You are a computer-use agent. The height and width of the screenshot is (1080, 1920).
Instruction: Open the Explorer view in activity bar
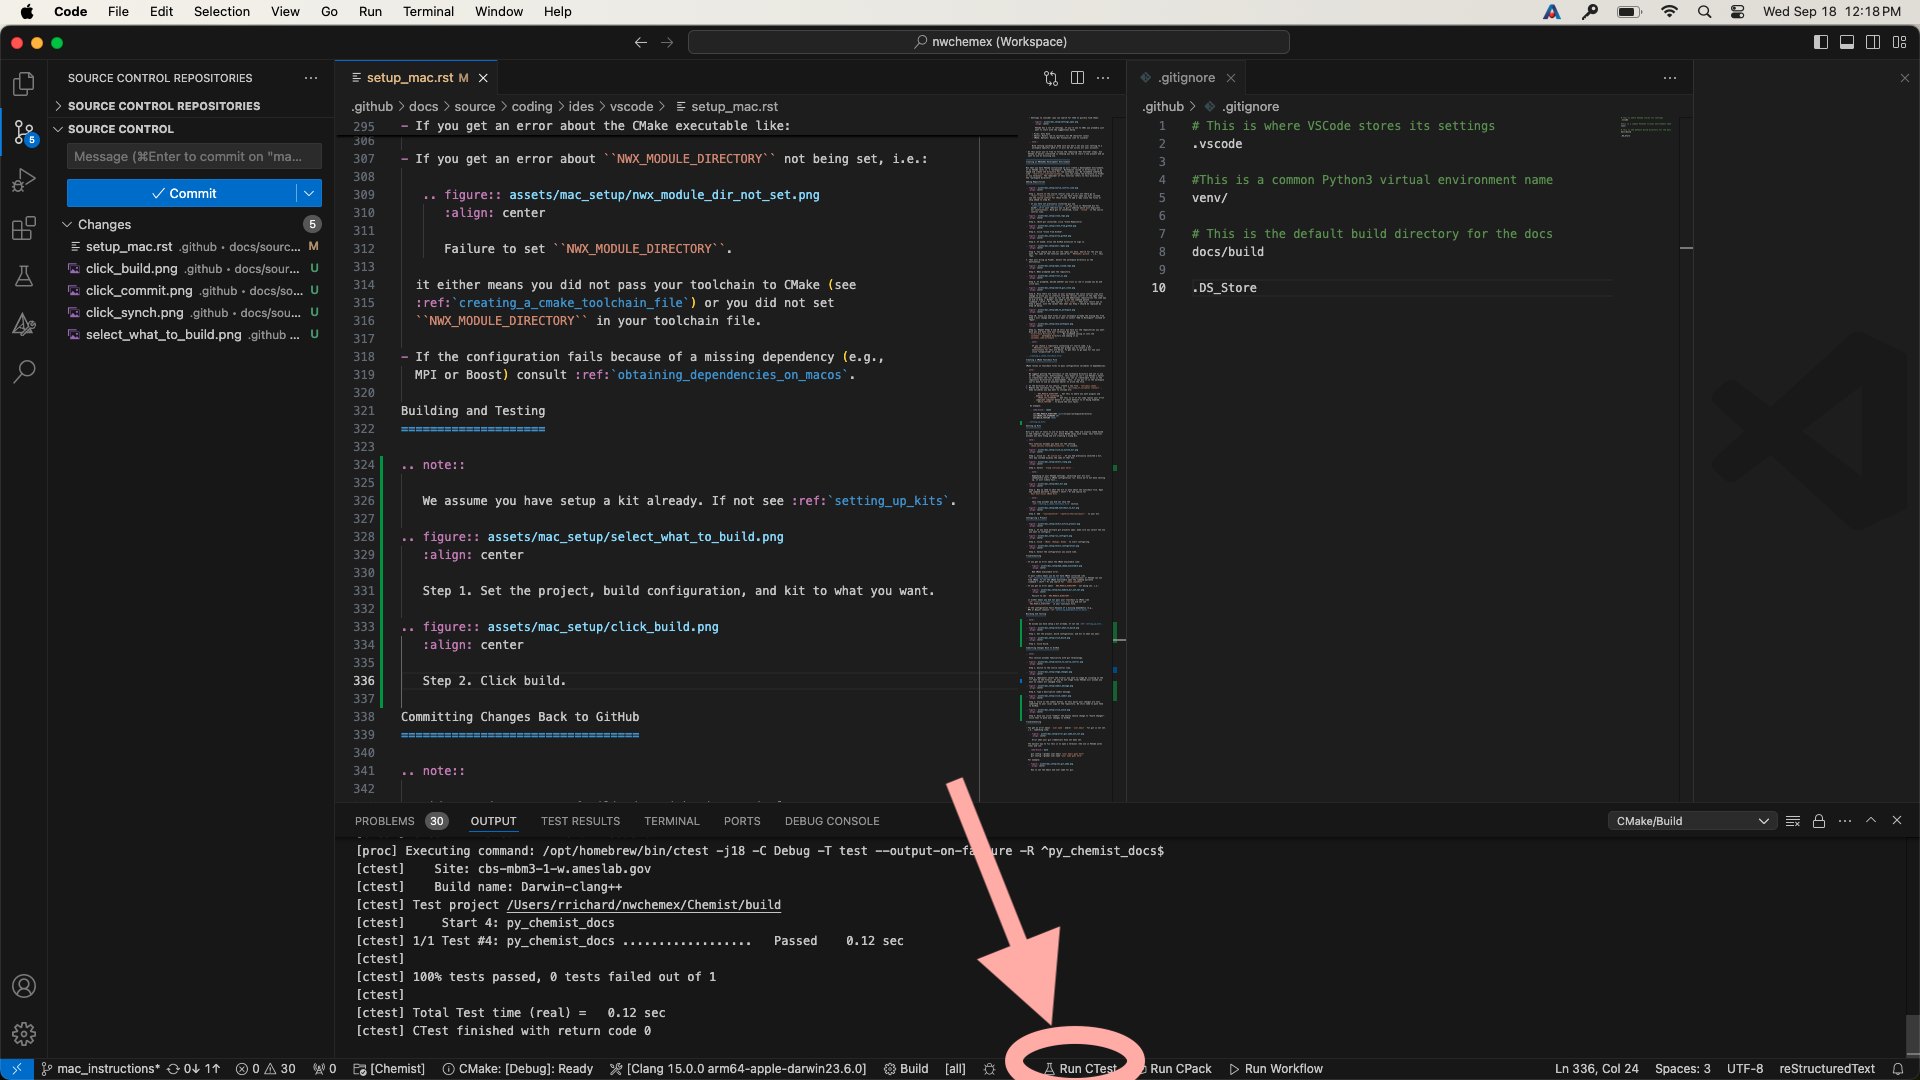(x=24, y=84)
